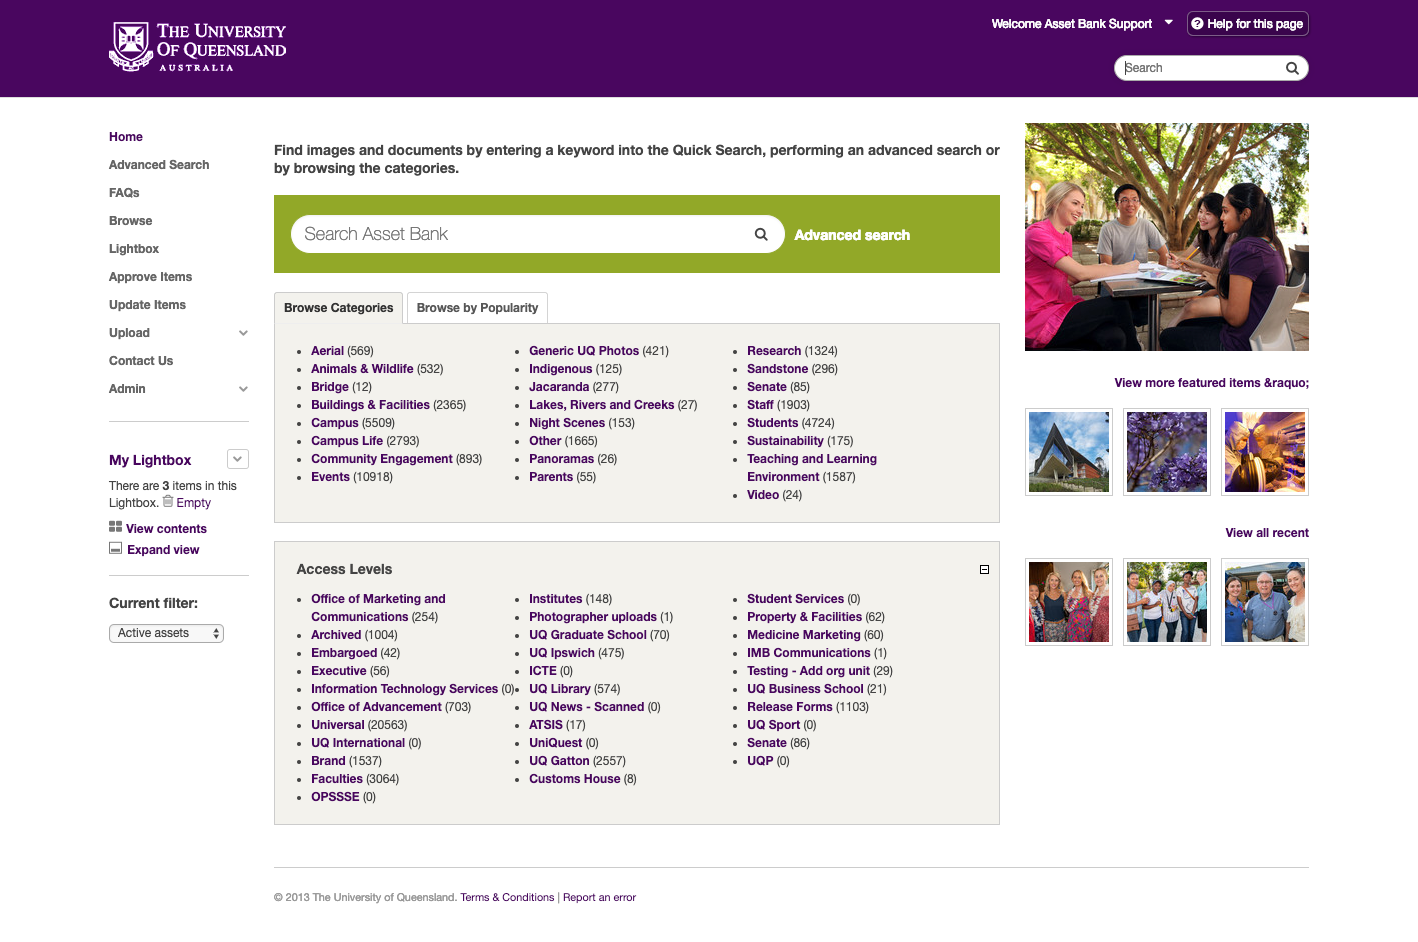Click View more featured items link

(1211, 383)
